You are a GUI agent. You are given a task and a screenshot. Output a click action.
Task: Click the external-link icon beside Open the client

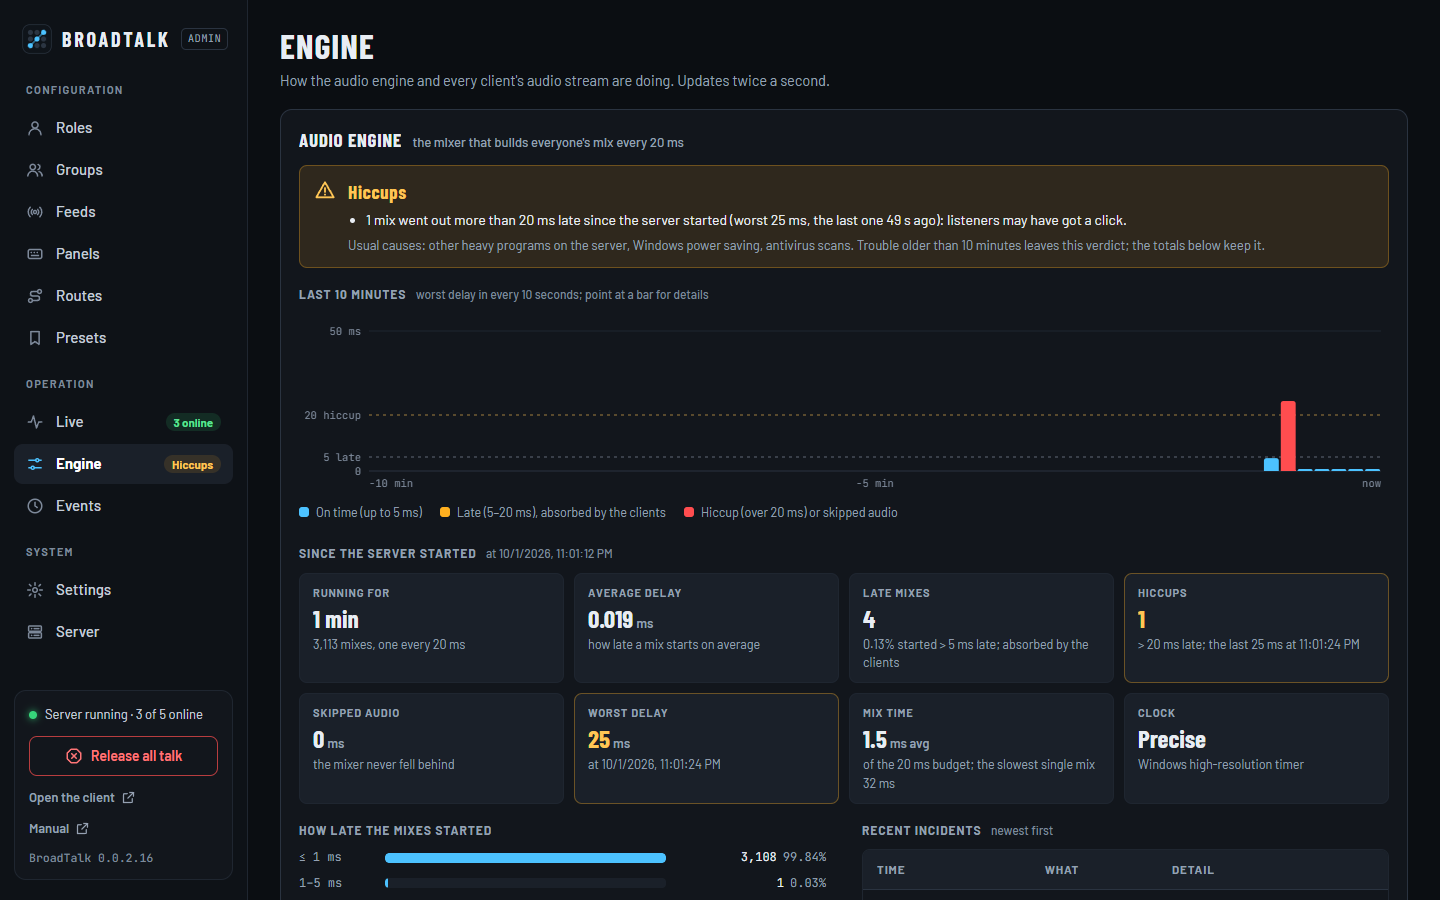coord(128,797)
